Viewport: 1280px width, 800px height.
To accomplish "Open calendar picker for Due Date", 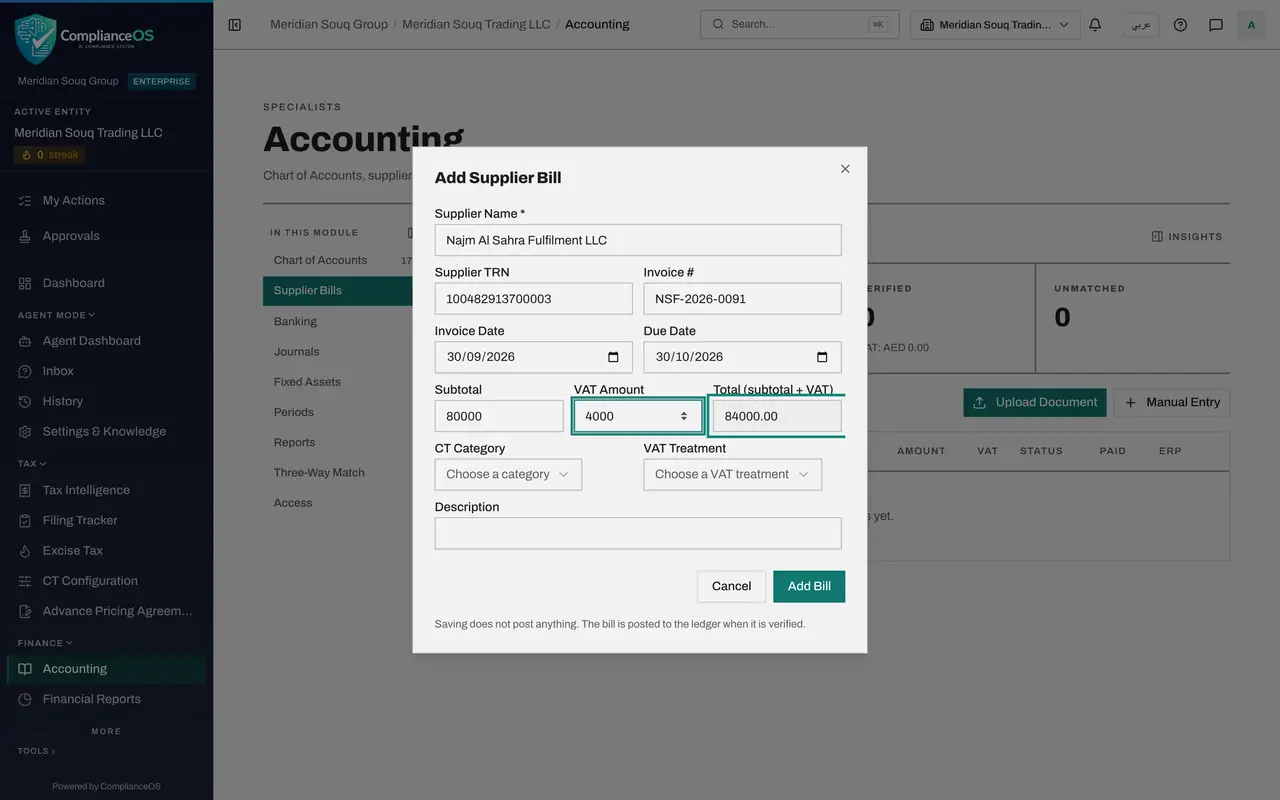I will [x=822, y=357].
